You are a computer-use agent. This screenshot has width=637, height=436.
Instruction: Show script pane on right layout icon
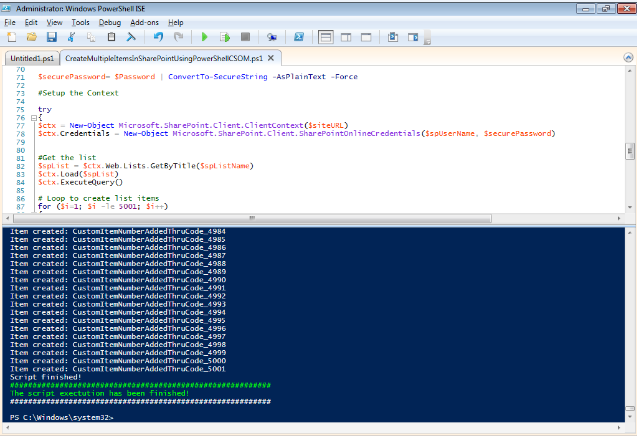pos(346,37)
